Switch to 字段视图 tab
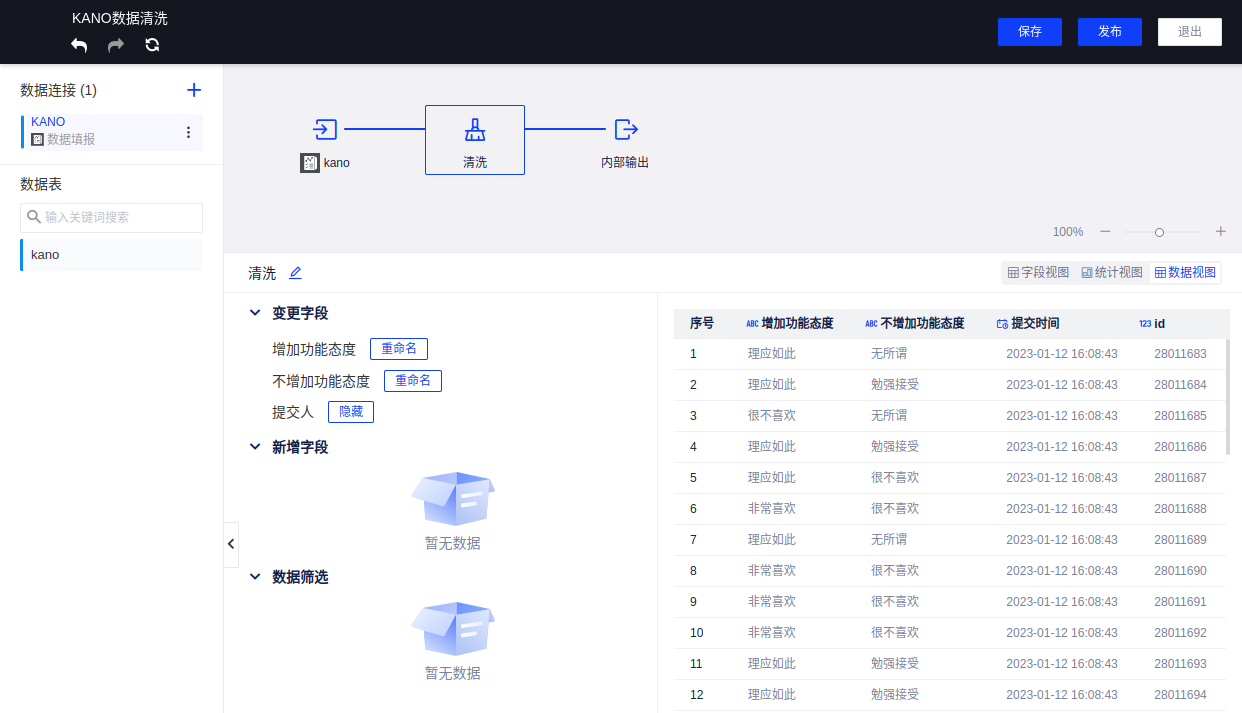This screenshot has height=713, width=1242. click(x=1038, y=273)
